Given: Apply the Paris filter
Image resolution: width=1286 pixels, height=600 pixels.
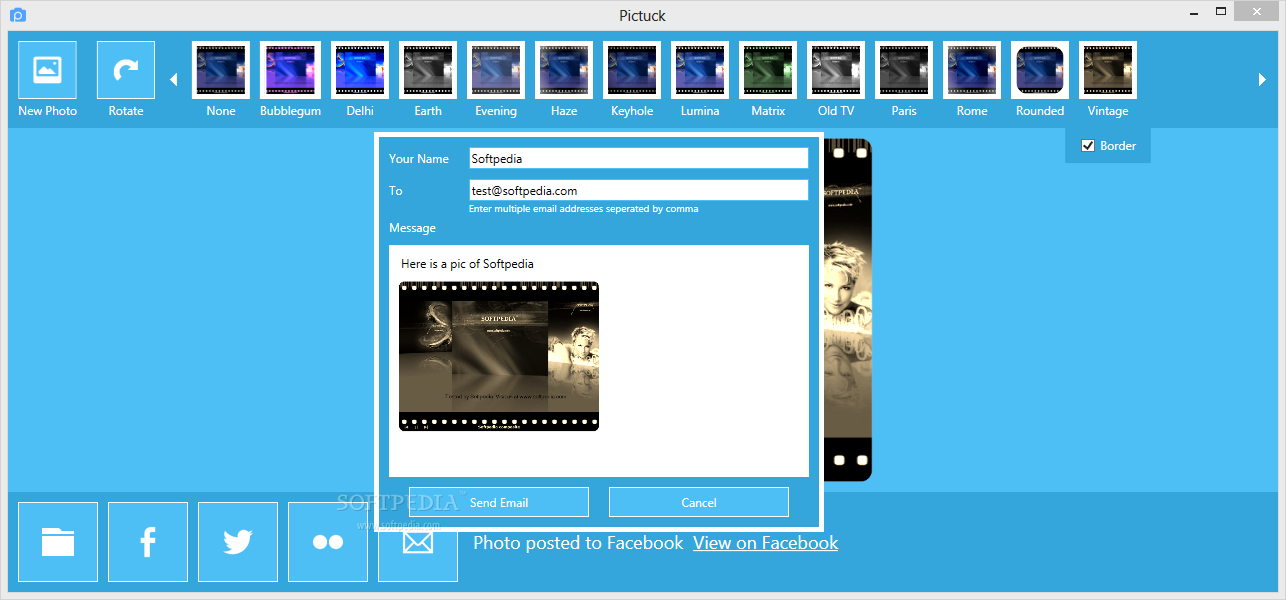Looking at the screenshot, I should [x=904, y=70].
